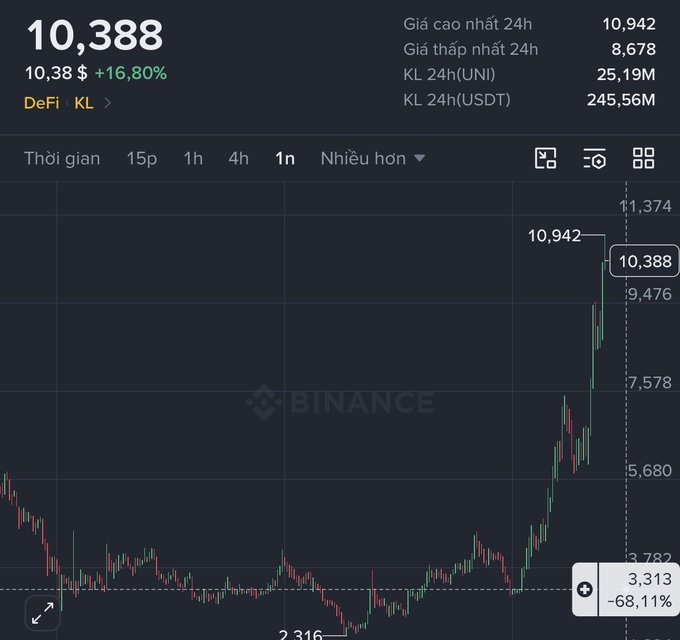Image resolution: width=680 pixels, height=640 pixels.
Task: Switch to the 4h interval
Action: point(239,158)
